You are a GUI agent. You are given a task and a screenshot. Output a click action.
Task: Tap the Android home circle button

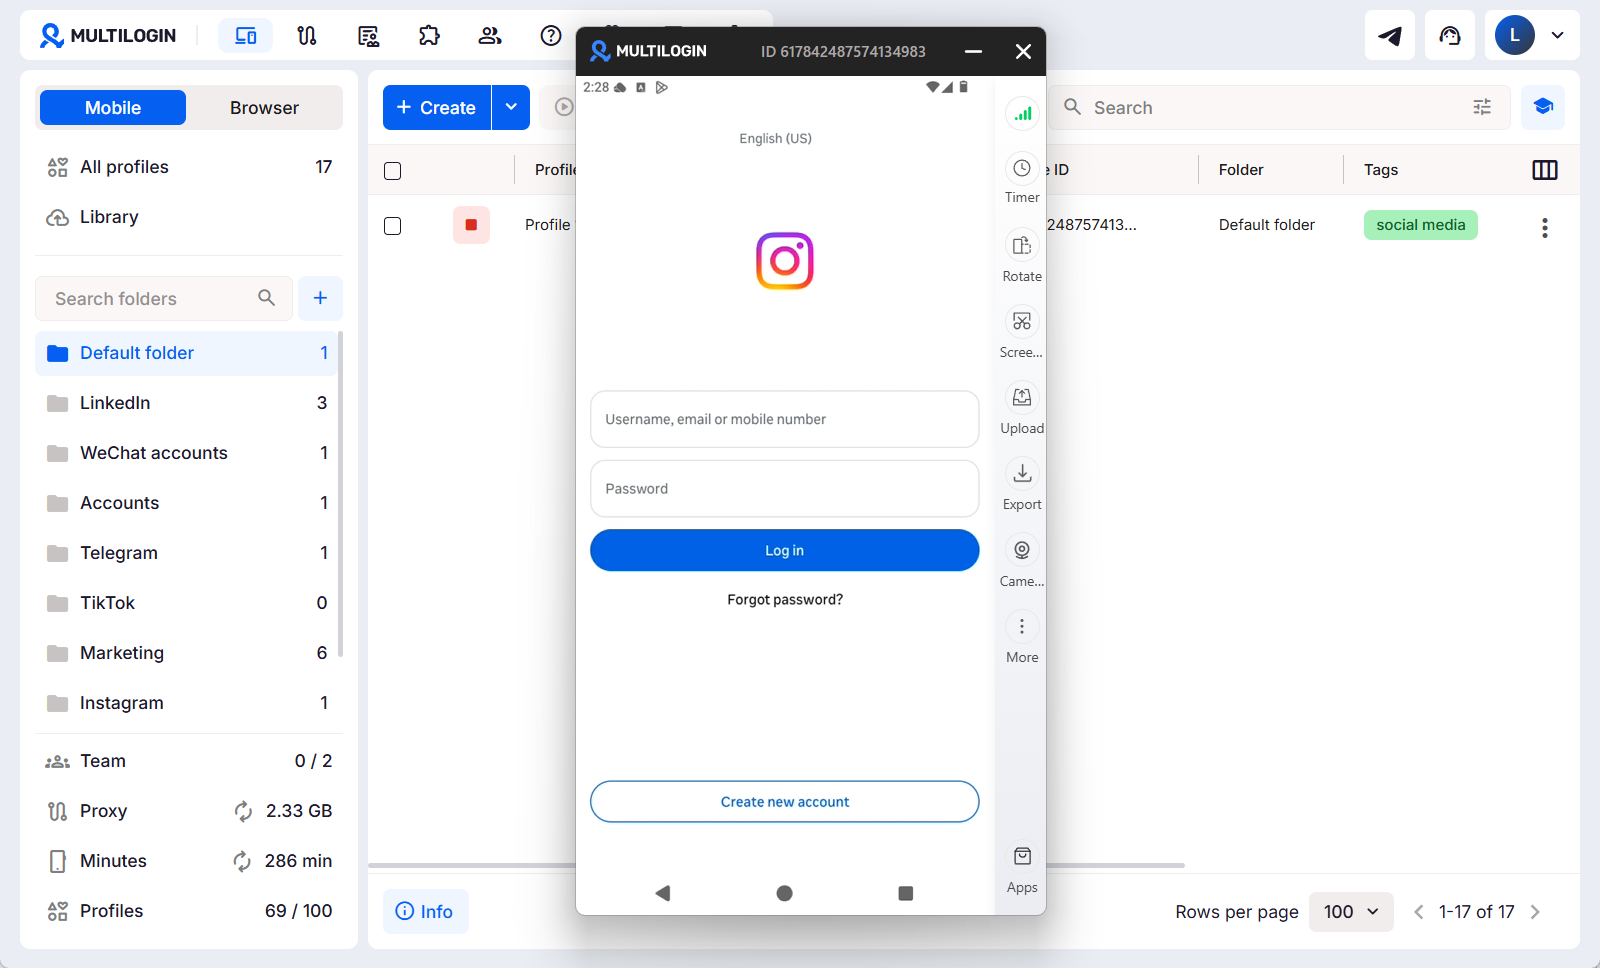785,893
